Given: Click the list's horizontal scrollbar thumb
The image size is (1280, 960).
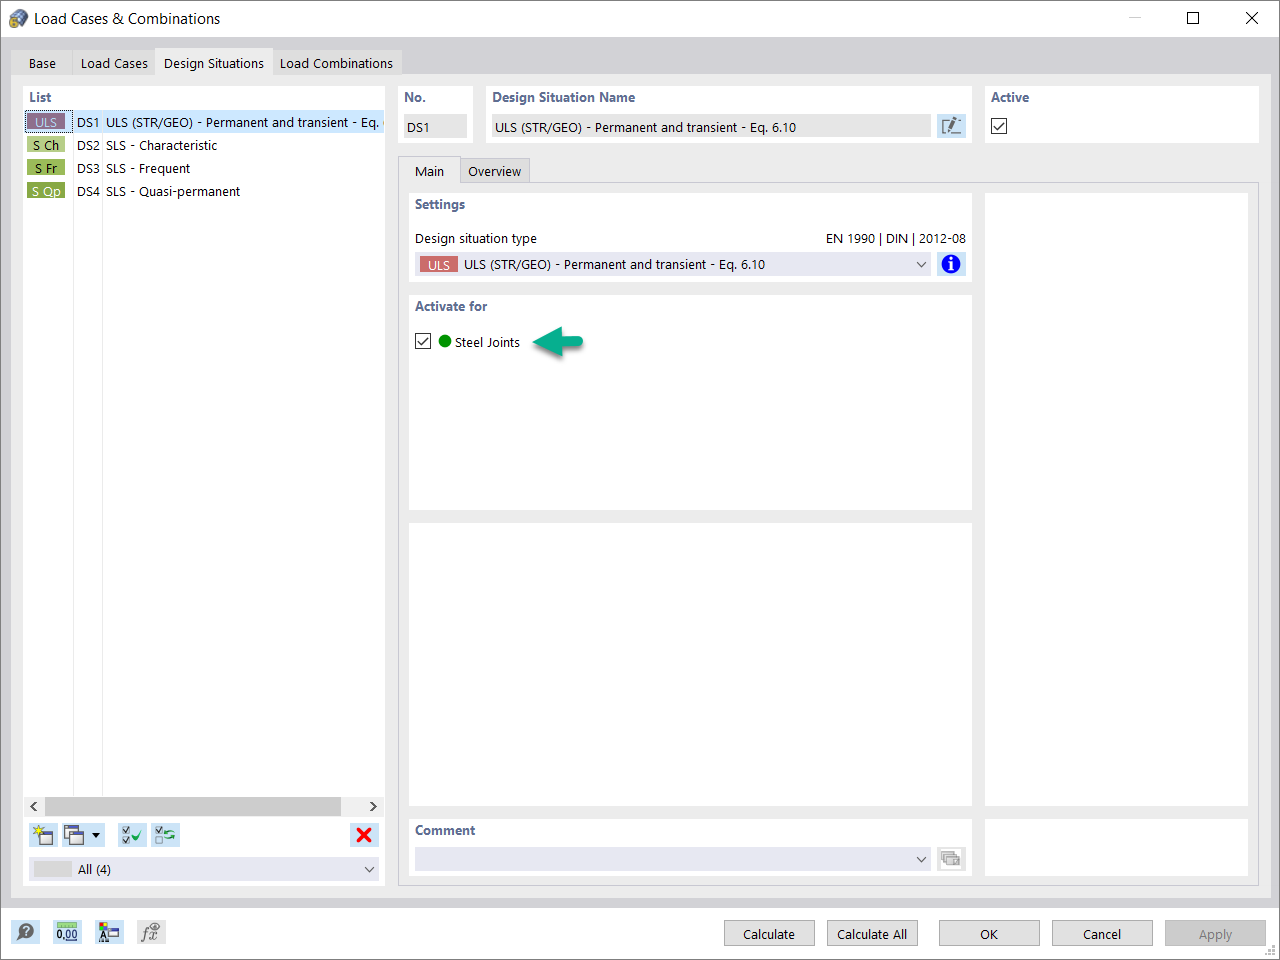Looking at the screenshot, I should [x=193, y=806].
